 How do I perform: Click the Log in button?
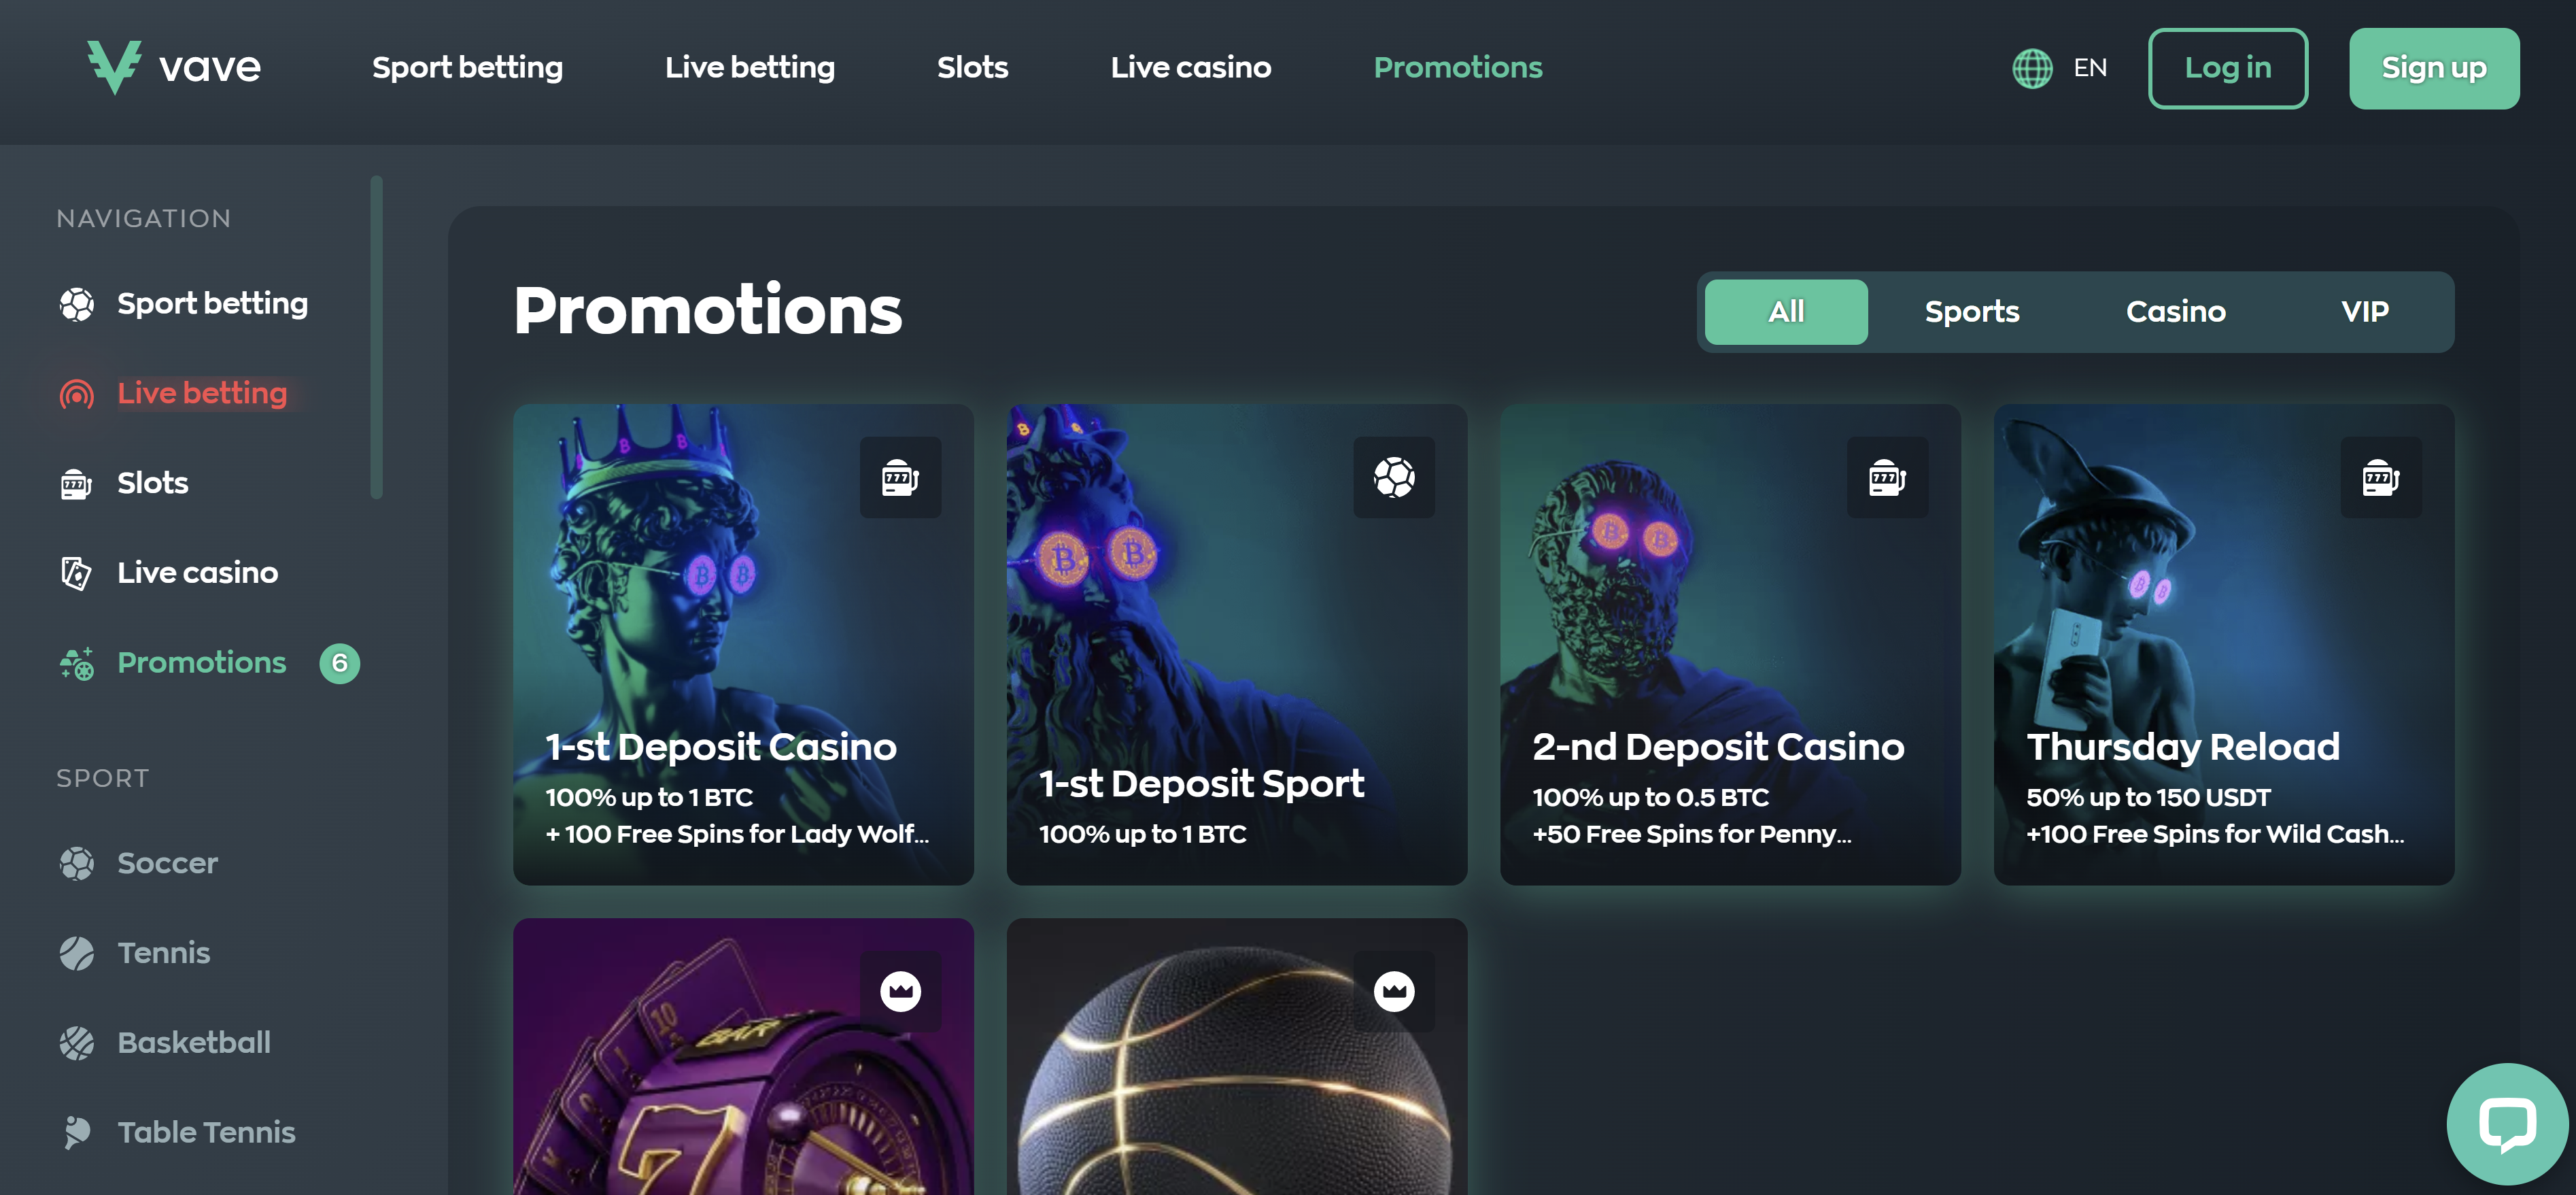pos(2227,68)
